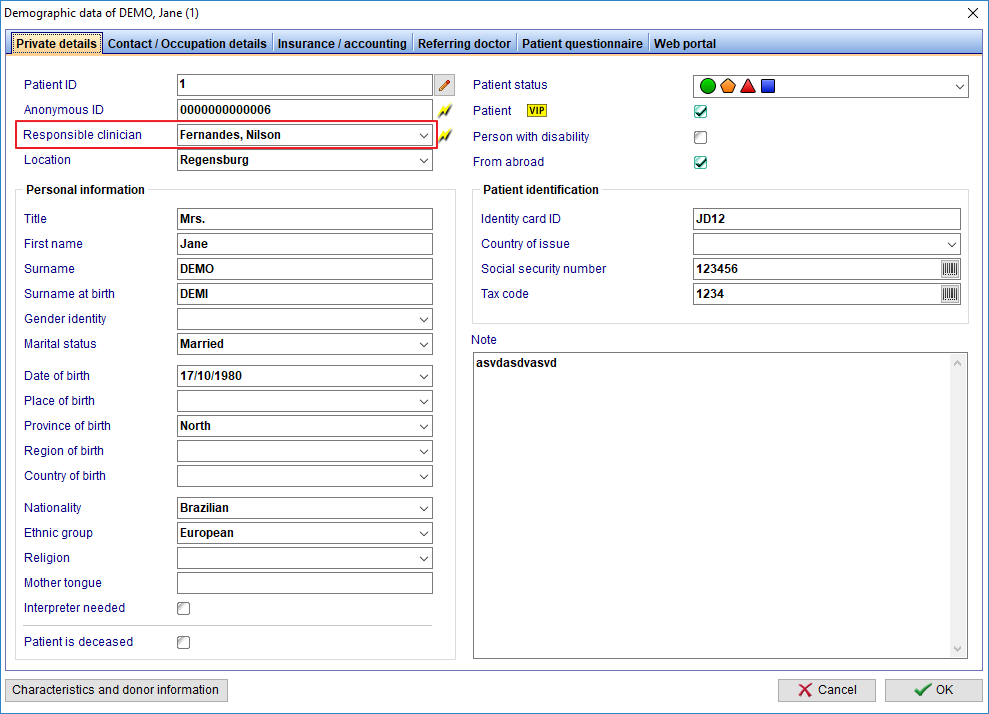
Task: Uncheck the From abroad checkbox
Action: point(700,163)
